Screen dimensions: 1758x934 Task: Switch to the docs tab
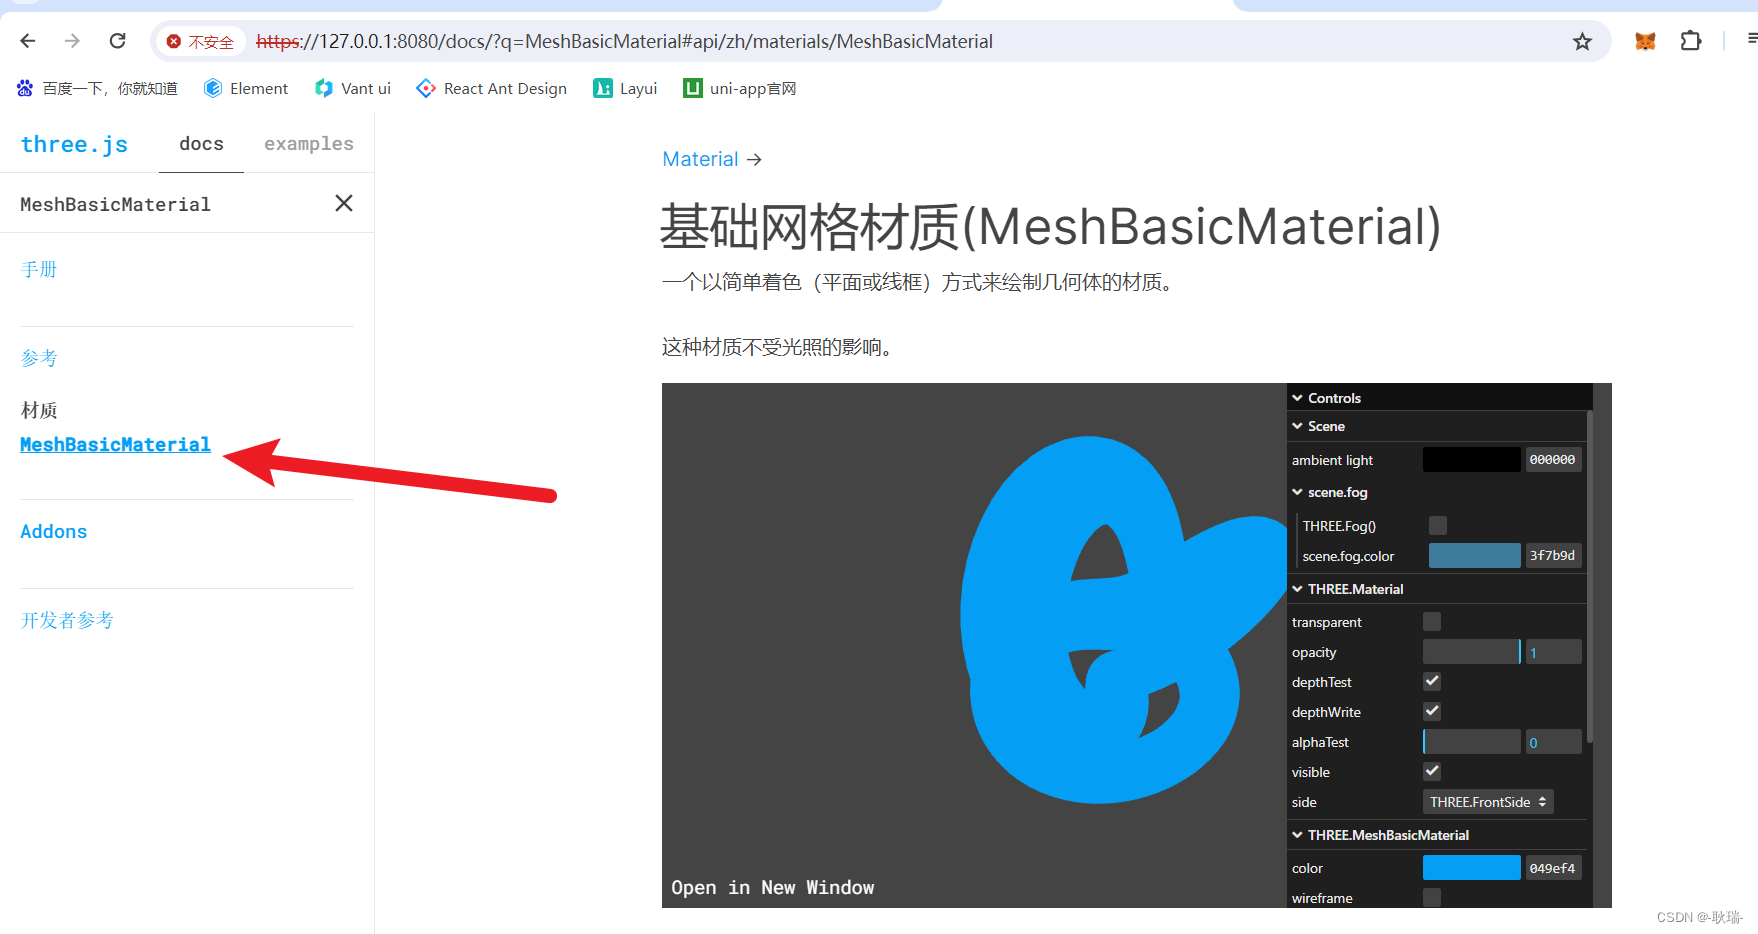(x=201, y=144)
